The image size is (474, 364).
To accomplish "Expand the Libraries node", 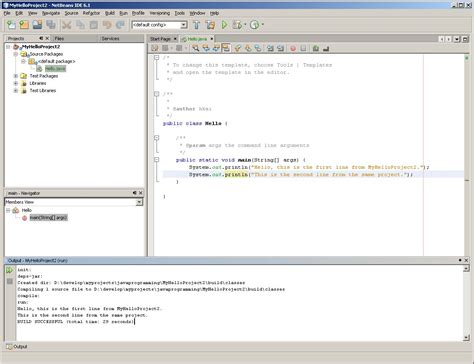I will coord(16,83).
